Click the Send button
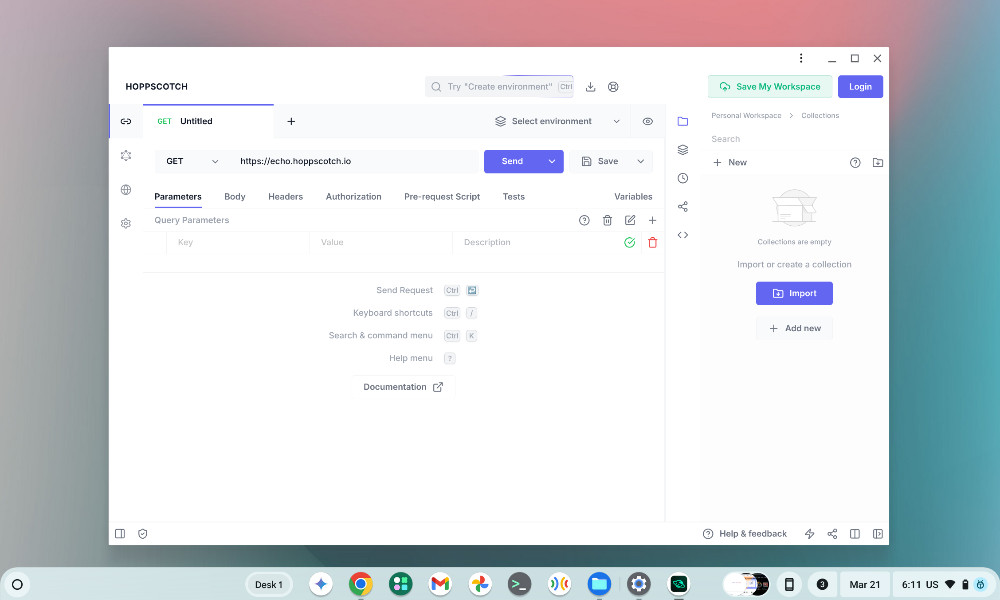Image resolution: width=1000 pixels, height=600 pixels. (512, 161)
